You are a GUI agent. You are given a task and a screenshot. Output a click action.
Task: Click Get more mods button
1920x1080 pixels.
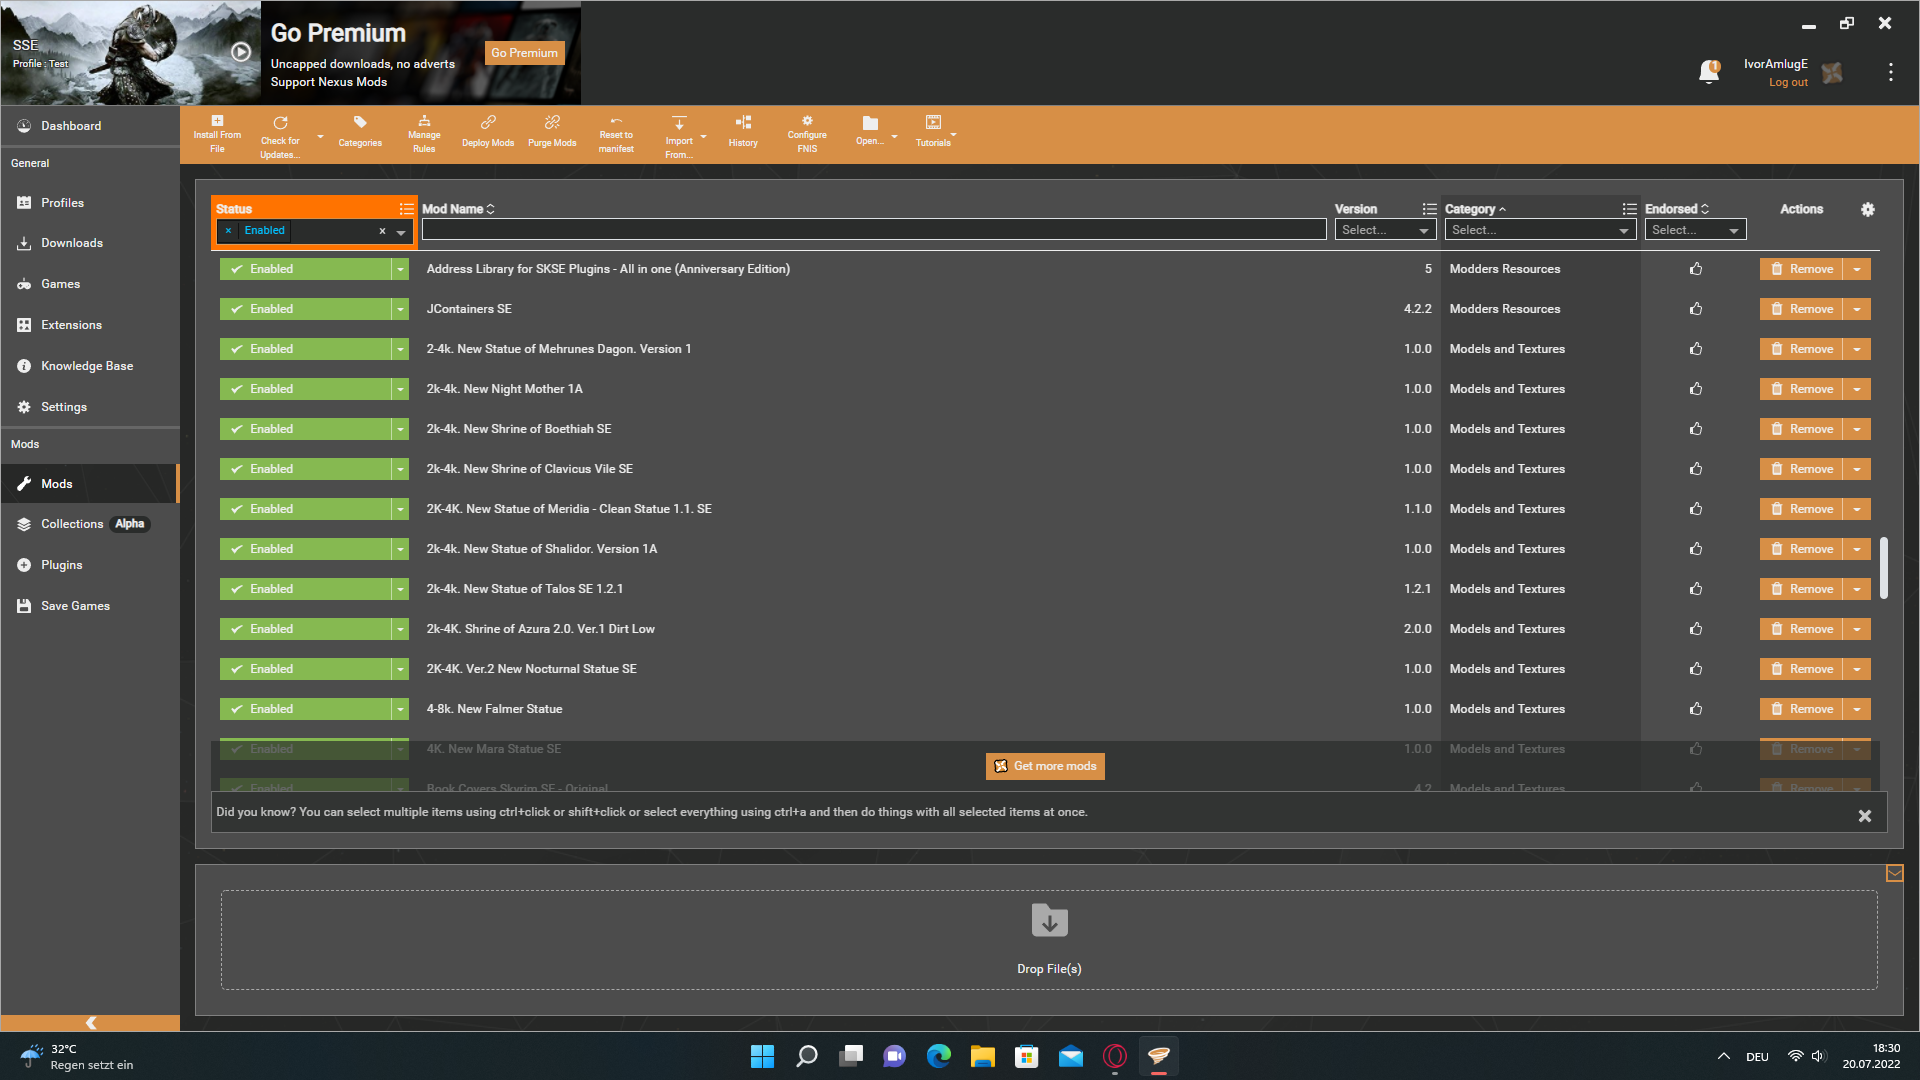[1045, 766]
